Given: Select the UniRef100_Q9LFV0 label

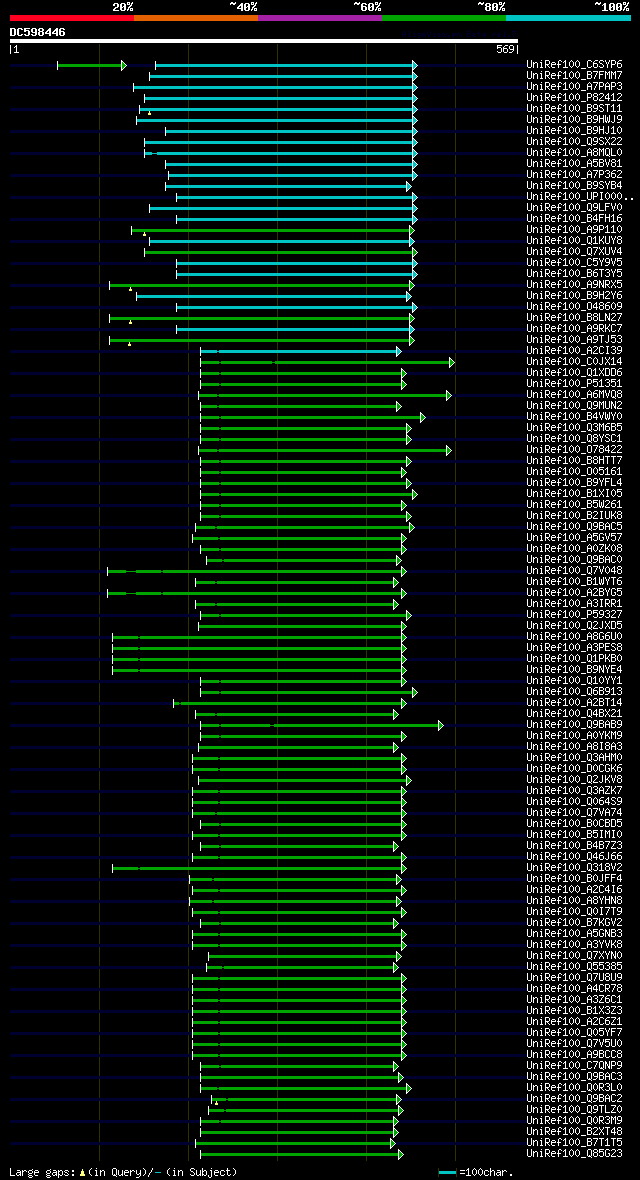Looking at the screenshot, I should pos(574,207).
